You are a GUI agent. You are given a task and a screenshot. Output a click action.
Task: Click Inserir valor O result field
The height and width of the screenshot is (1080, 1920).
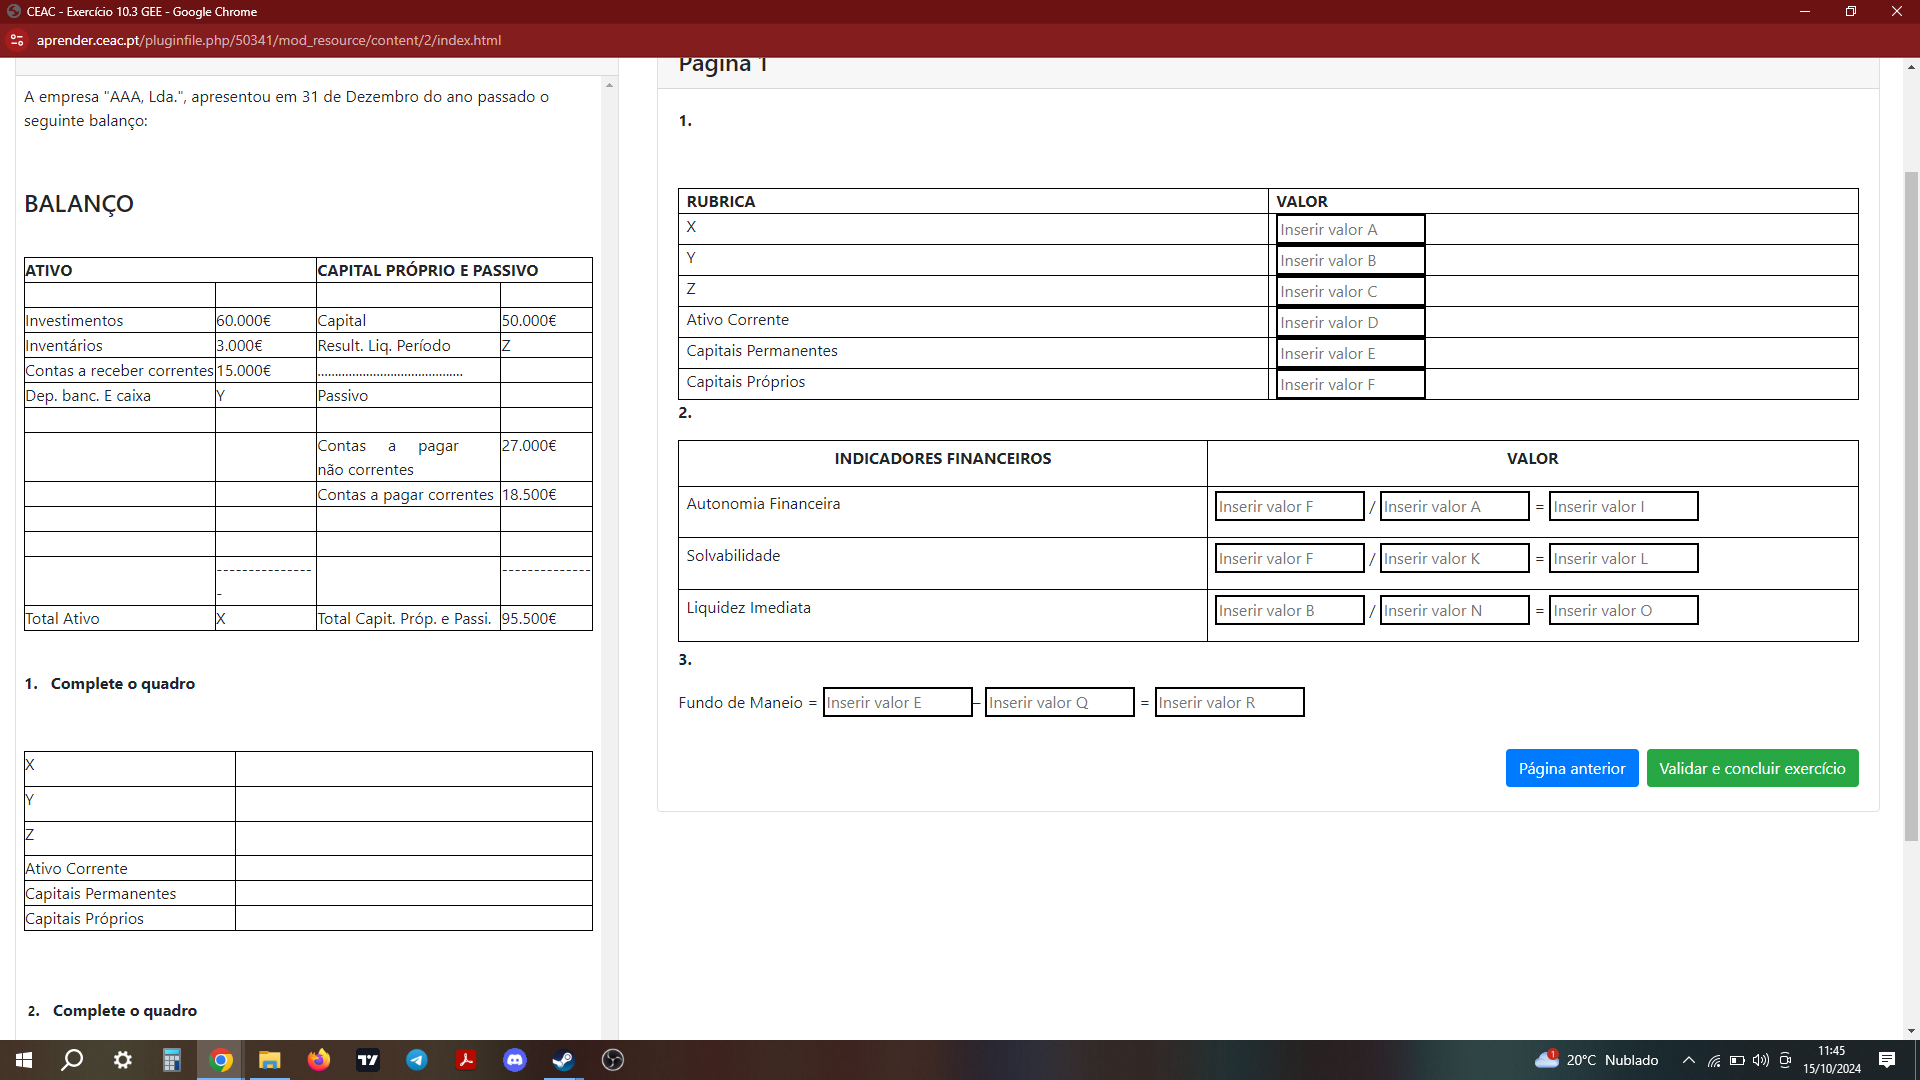tap(1623, 610)
